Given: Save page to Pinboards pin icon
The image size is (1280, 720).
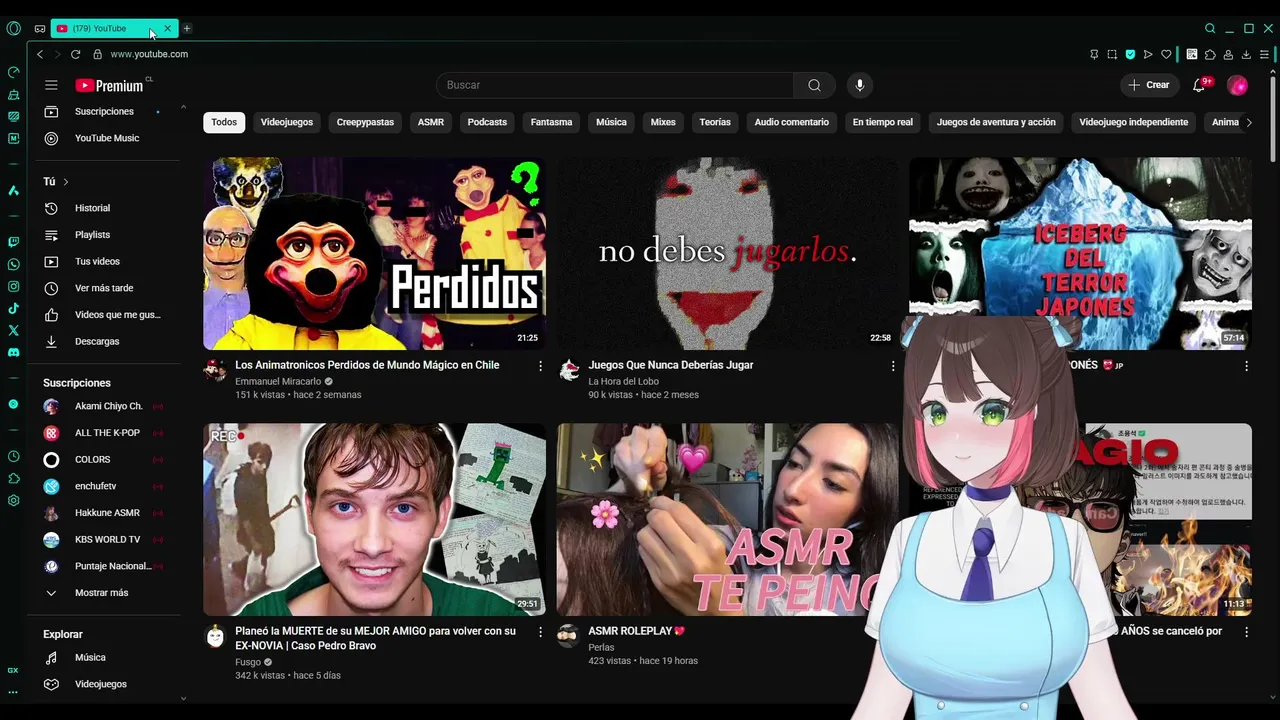Looking at the screenshot, I should pos(1094,54).
